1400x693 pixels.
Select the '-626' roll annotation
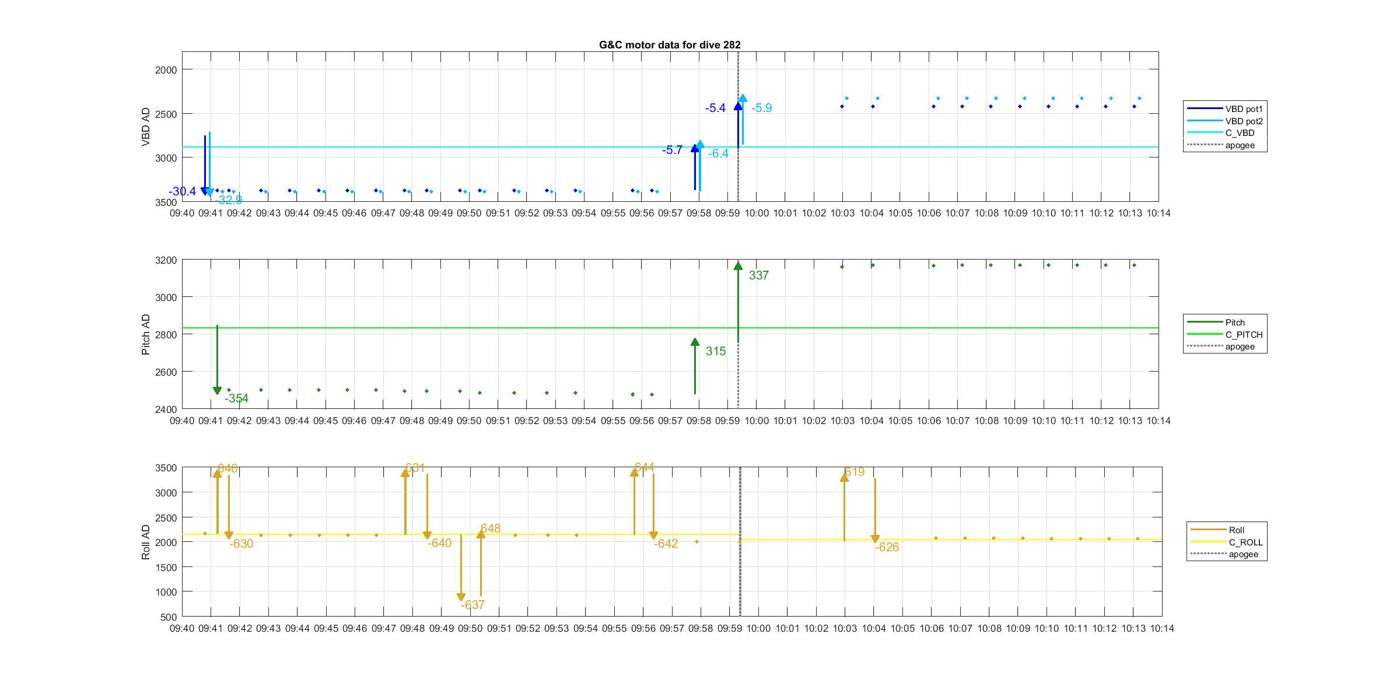(x=887, y=548)
